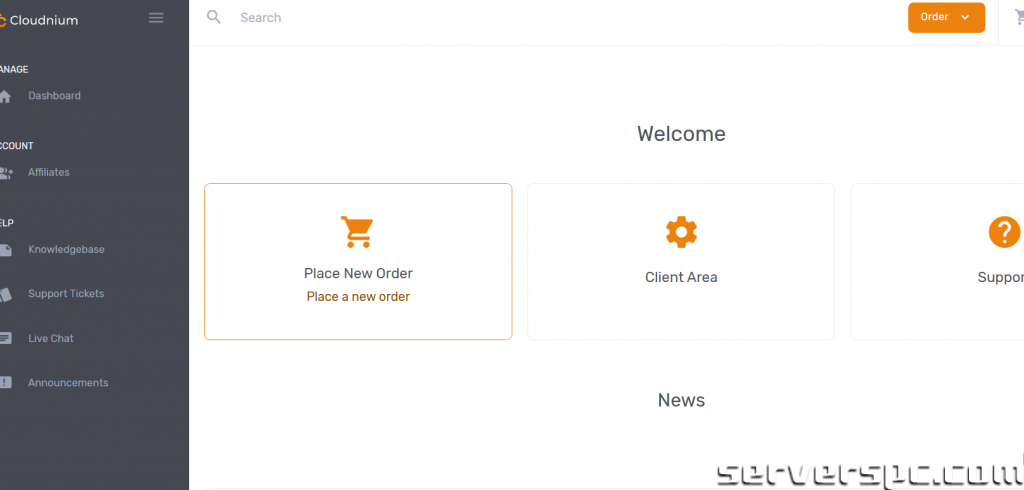This screenshot has height=490, width=1024.
Task: Click the Announcements alert icon
Action: point(6,383)
